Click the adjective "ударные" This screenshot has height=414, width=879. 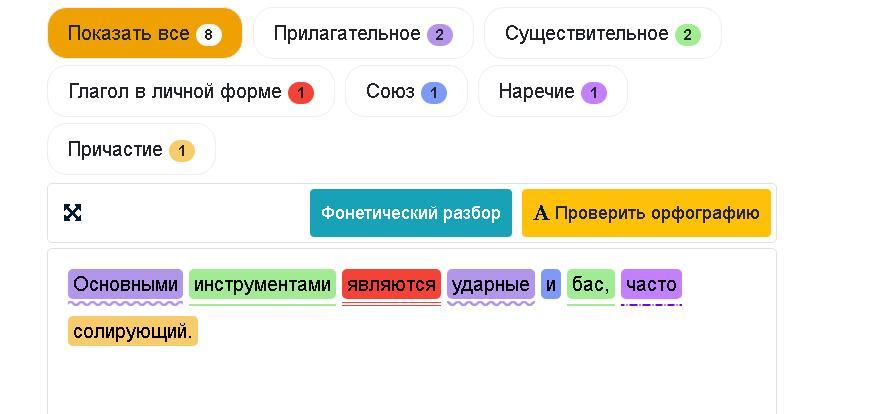490,285
